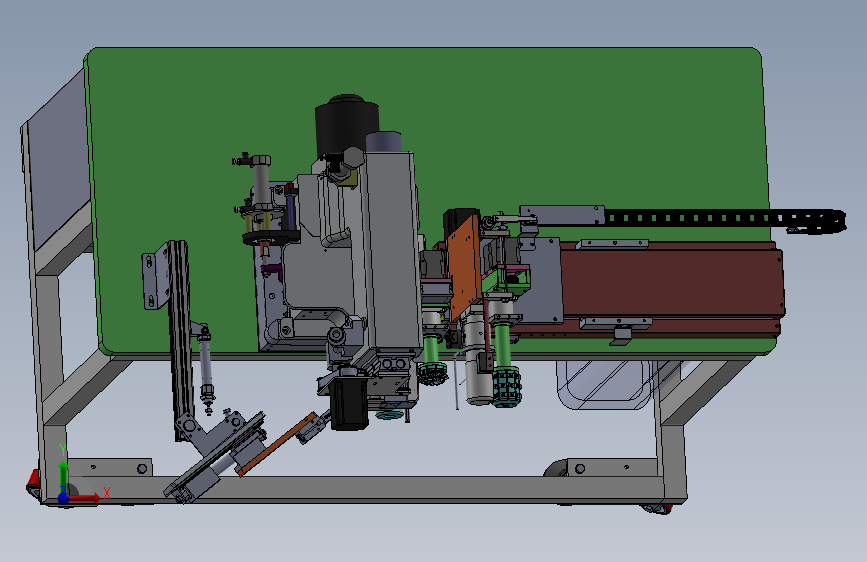
Task: Select the angled orange strip near the floor frame
Action: (x=276, y=444)
